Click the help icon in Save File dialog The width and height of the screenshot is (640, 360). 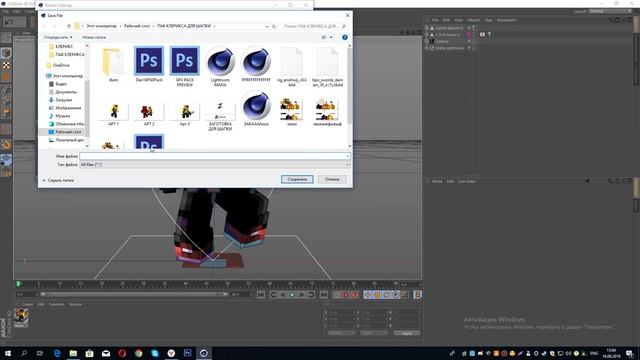(345, 37)
